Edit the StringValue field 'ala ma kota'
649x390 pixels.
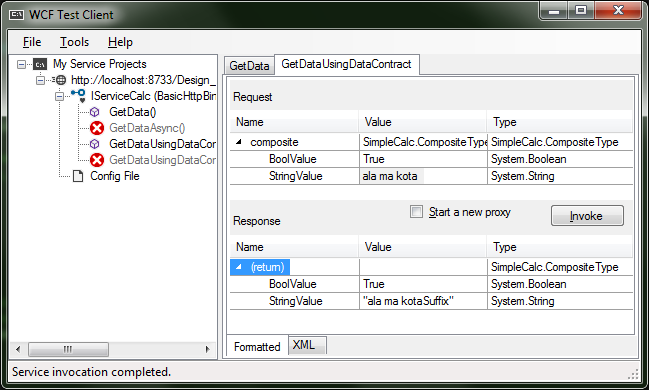click(423, 176)
